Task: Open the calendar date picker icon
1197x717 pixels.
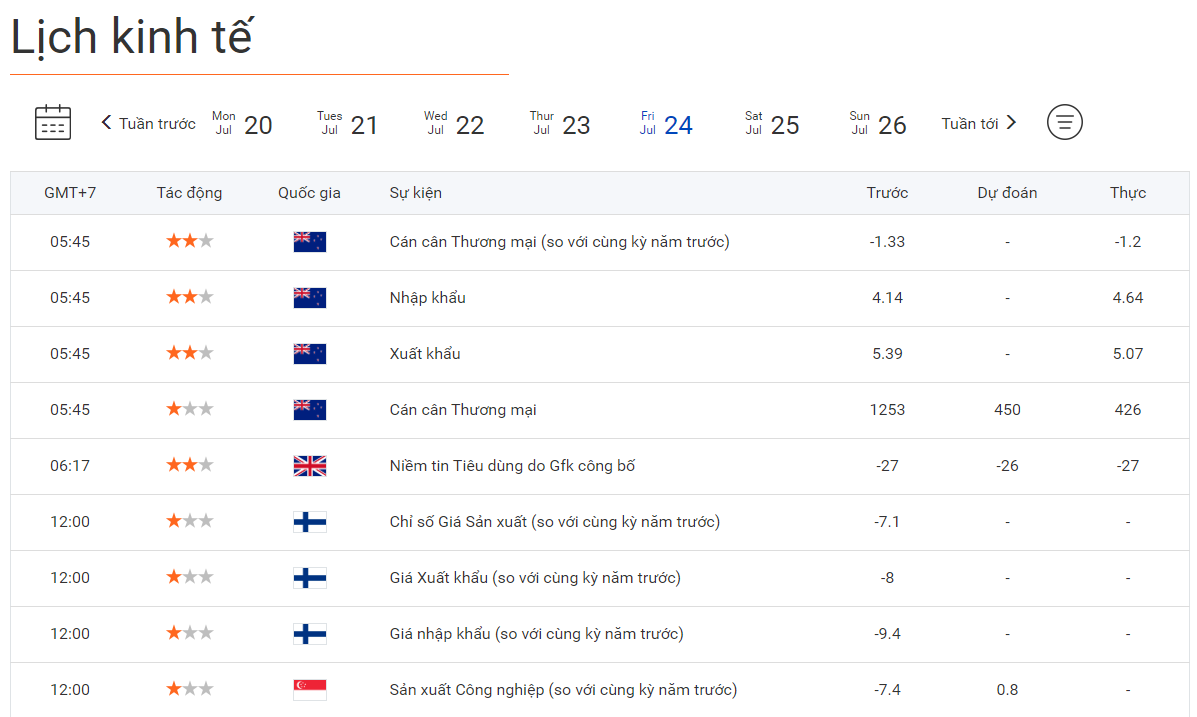Action: [x=53, y=122]
